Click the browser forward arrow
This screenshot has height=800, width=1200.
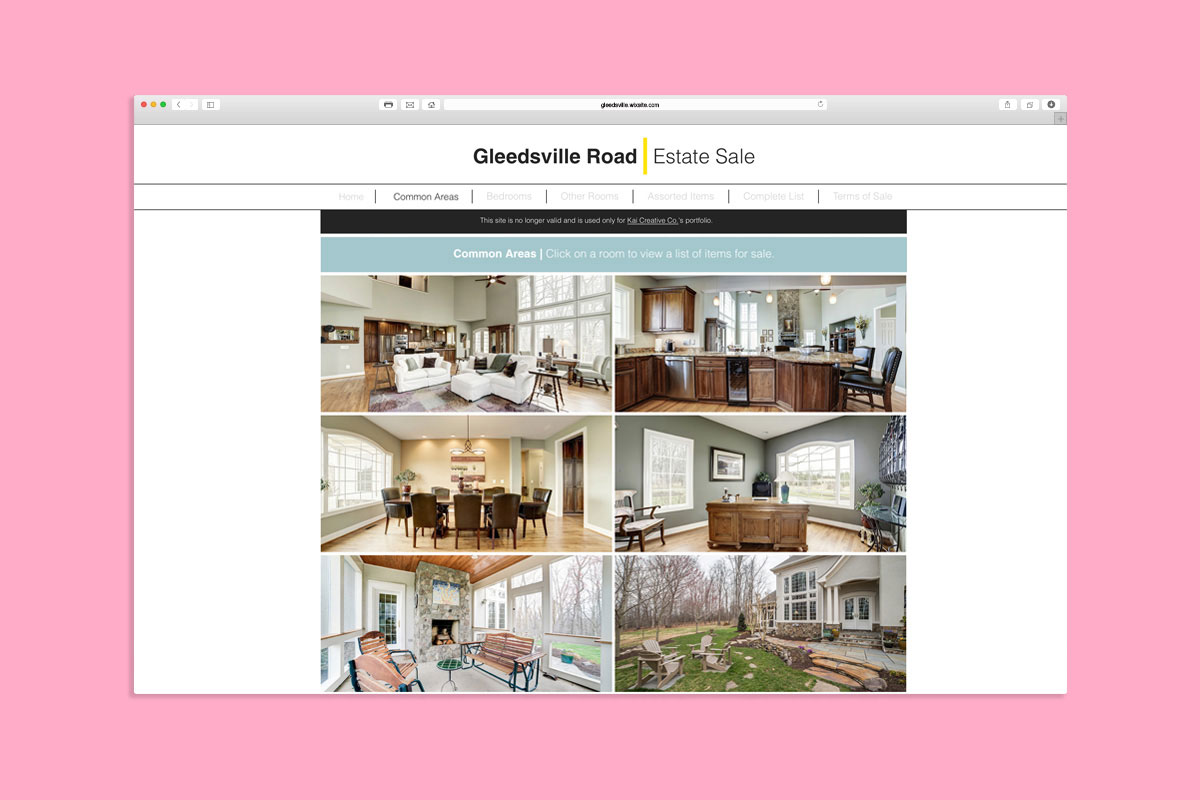191,105
